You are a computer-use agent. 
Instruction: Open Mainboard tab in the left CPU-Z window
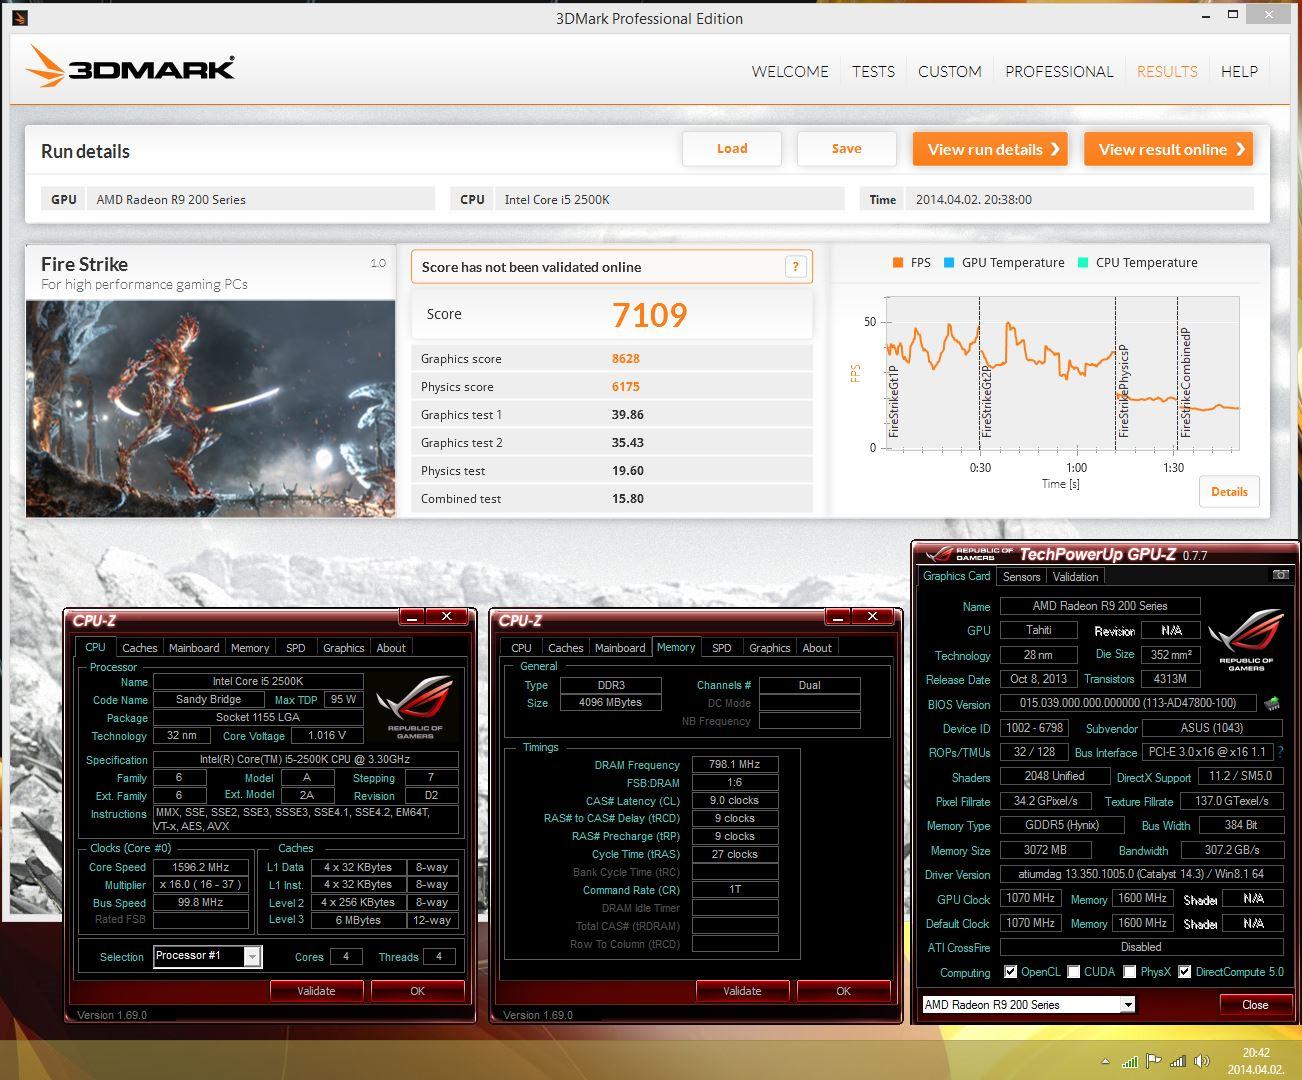194,648
